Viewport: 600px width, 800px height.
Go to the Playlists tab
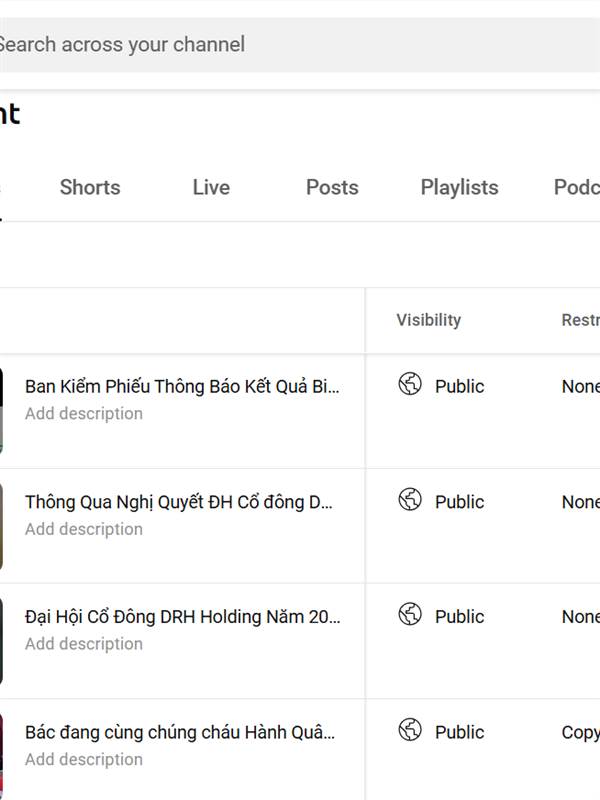pyautogui.click(x=459, y=187)
